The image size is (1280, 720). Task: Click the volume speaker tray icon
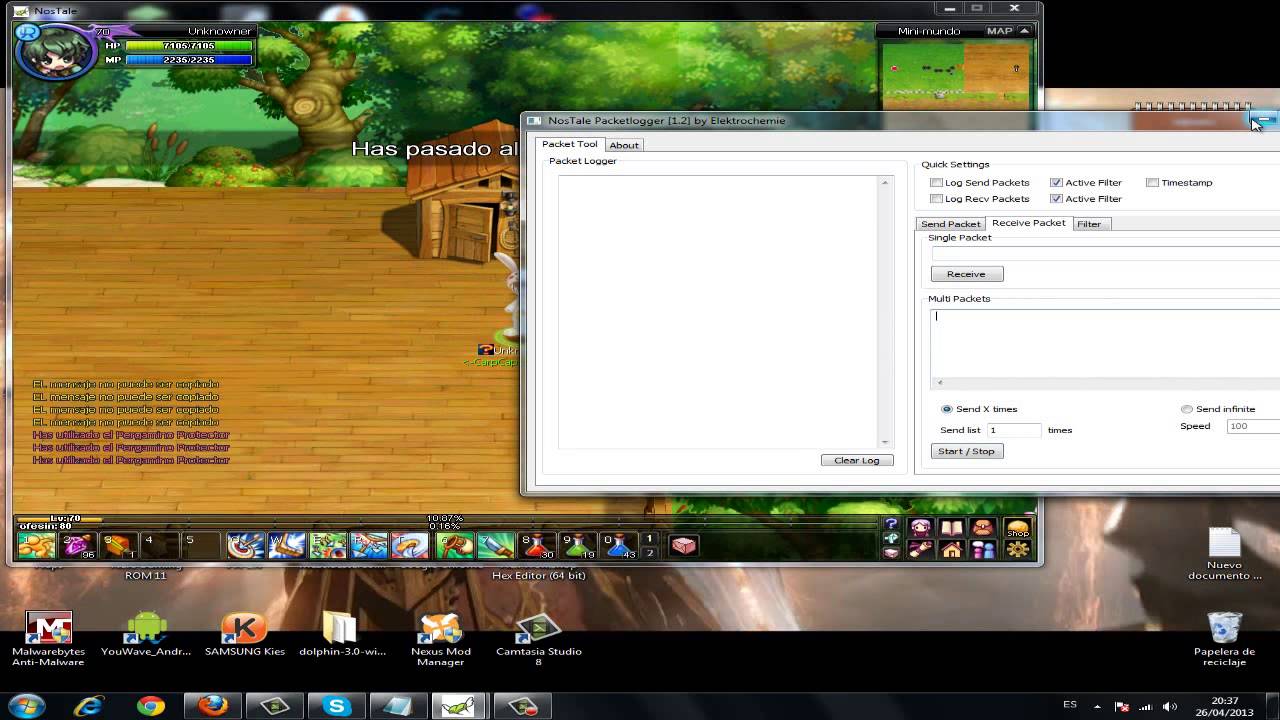coord(1170,706)
